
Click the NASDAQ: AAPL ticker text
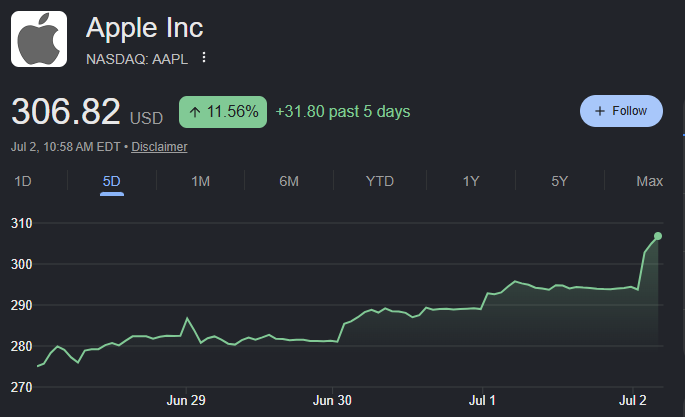pyautogui.click(x=137, y=59)
